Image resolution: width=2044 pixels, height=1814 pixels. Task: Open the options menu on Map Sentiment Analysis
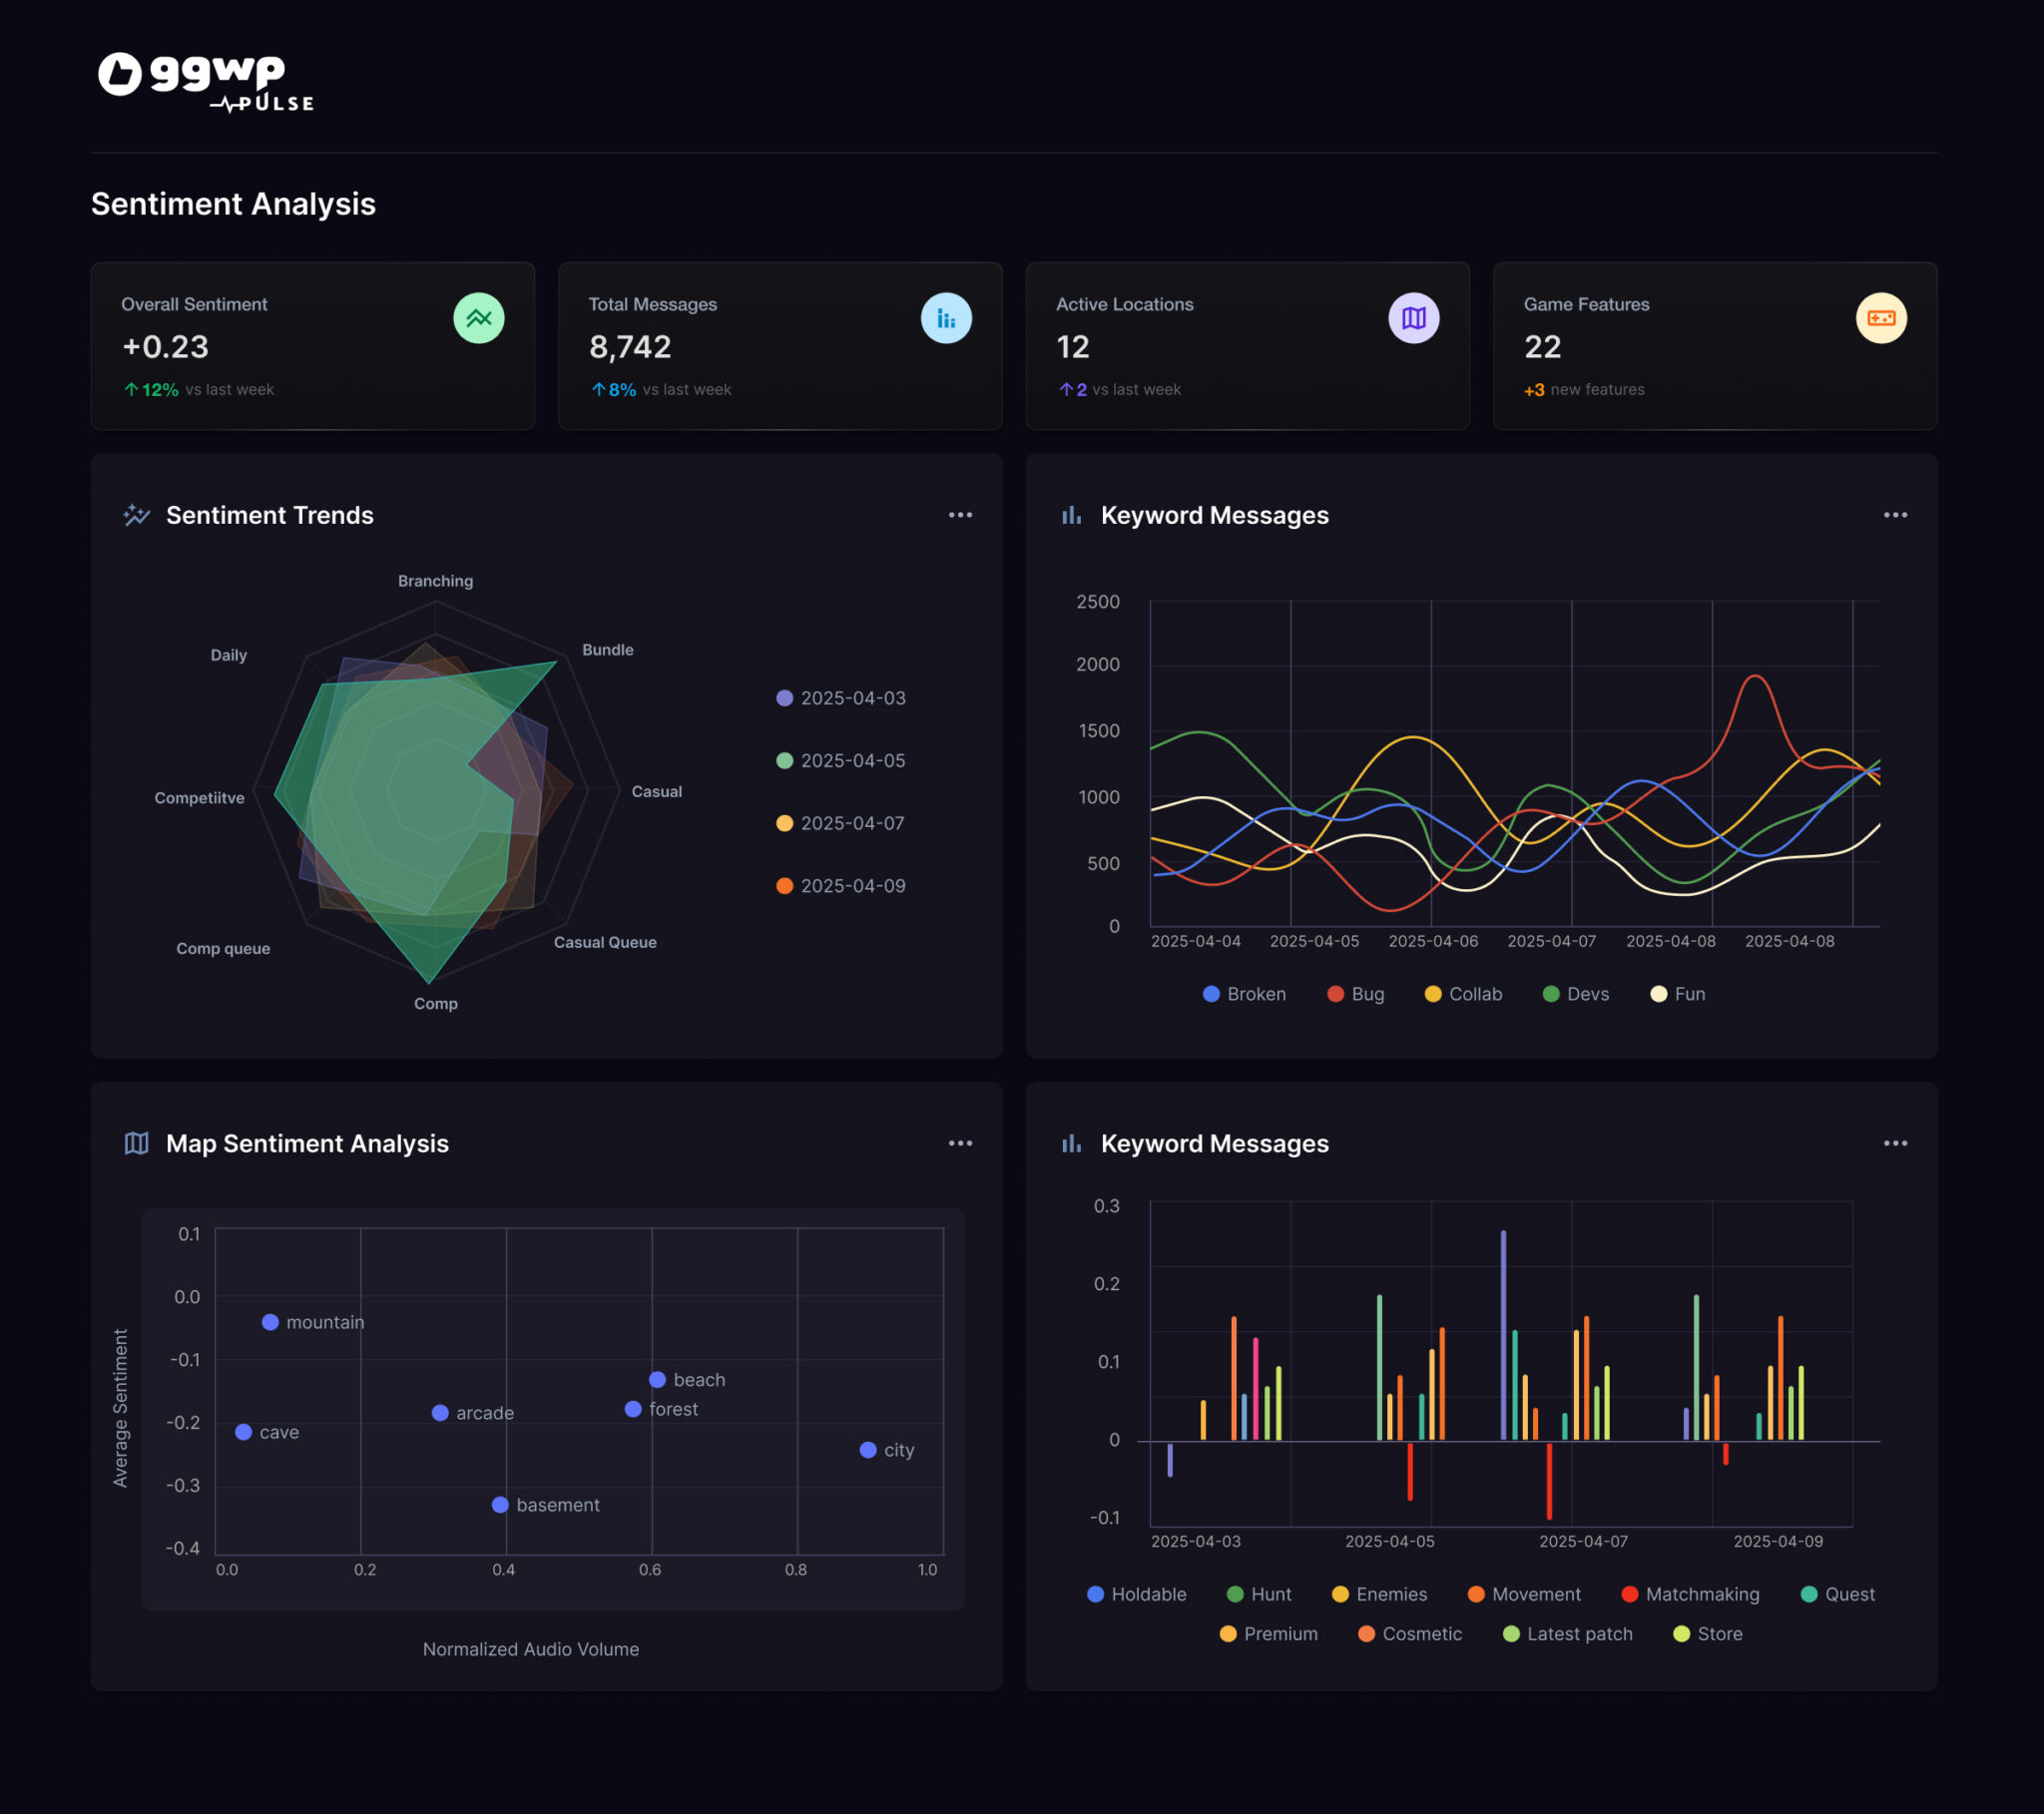pyautogui.click(x=960, y=1142)
